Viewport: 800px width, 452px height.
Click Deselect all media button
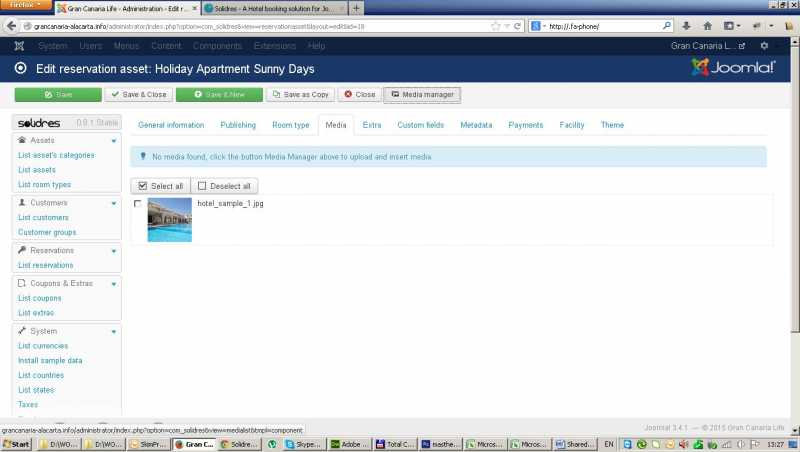tap(224, 186)
